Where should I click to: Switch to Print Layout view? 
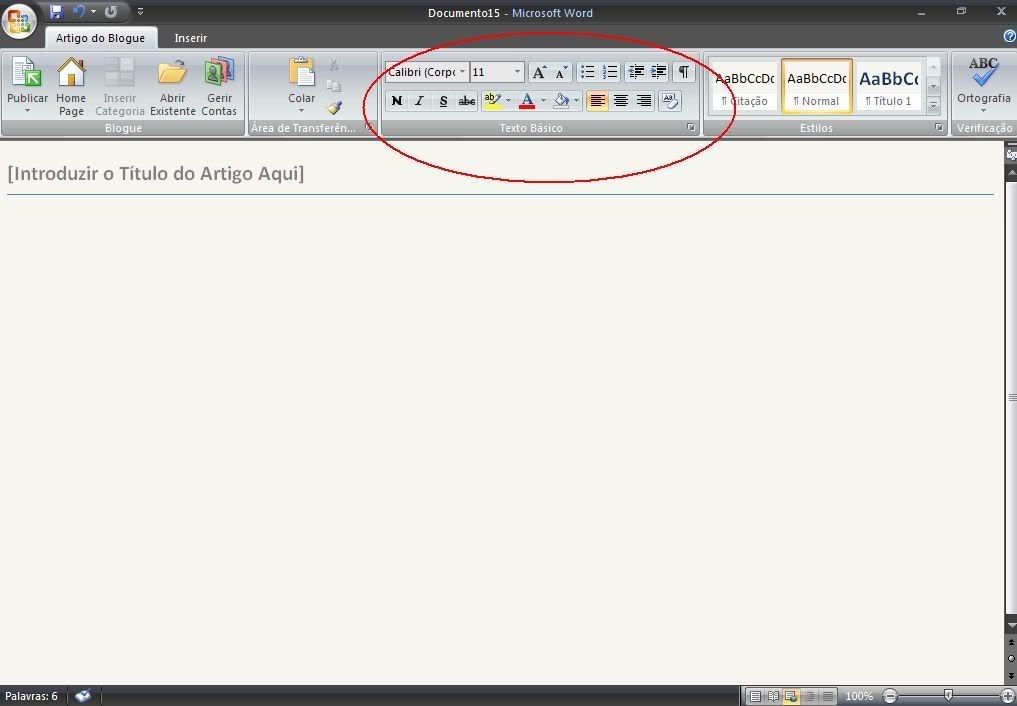pyautogui.click(x=755, y=697)
